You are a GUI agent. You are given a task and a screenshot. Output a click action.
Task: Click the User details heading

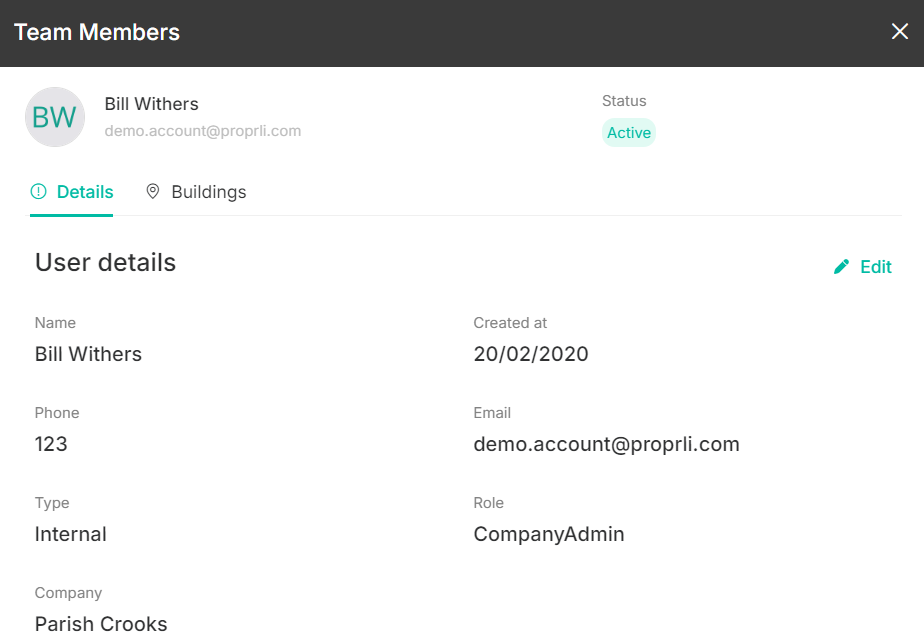(x=105, y=262)
